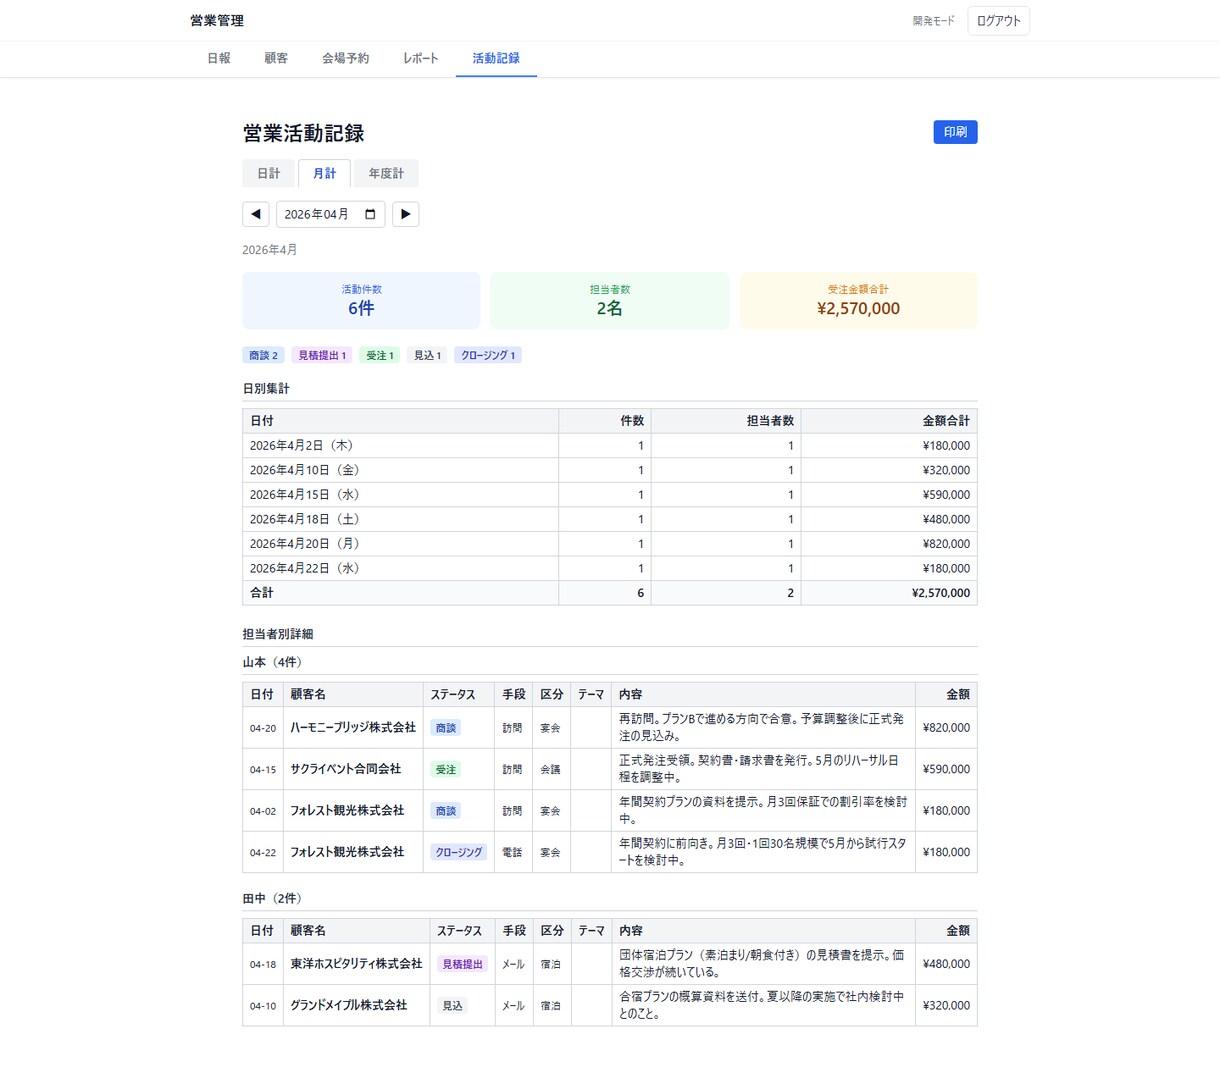Click the クロージング badge in the 04-22 row
The height and width of the screenshot is (1084, 1220).
[x=459, y=852]
